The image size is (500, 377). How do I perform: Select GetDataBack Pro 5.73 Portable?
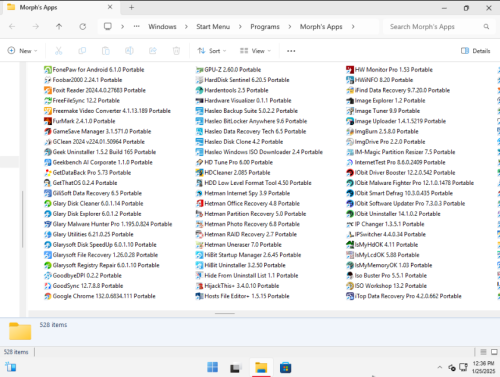tap(88, 173)
